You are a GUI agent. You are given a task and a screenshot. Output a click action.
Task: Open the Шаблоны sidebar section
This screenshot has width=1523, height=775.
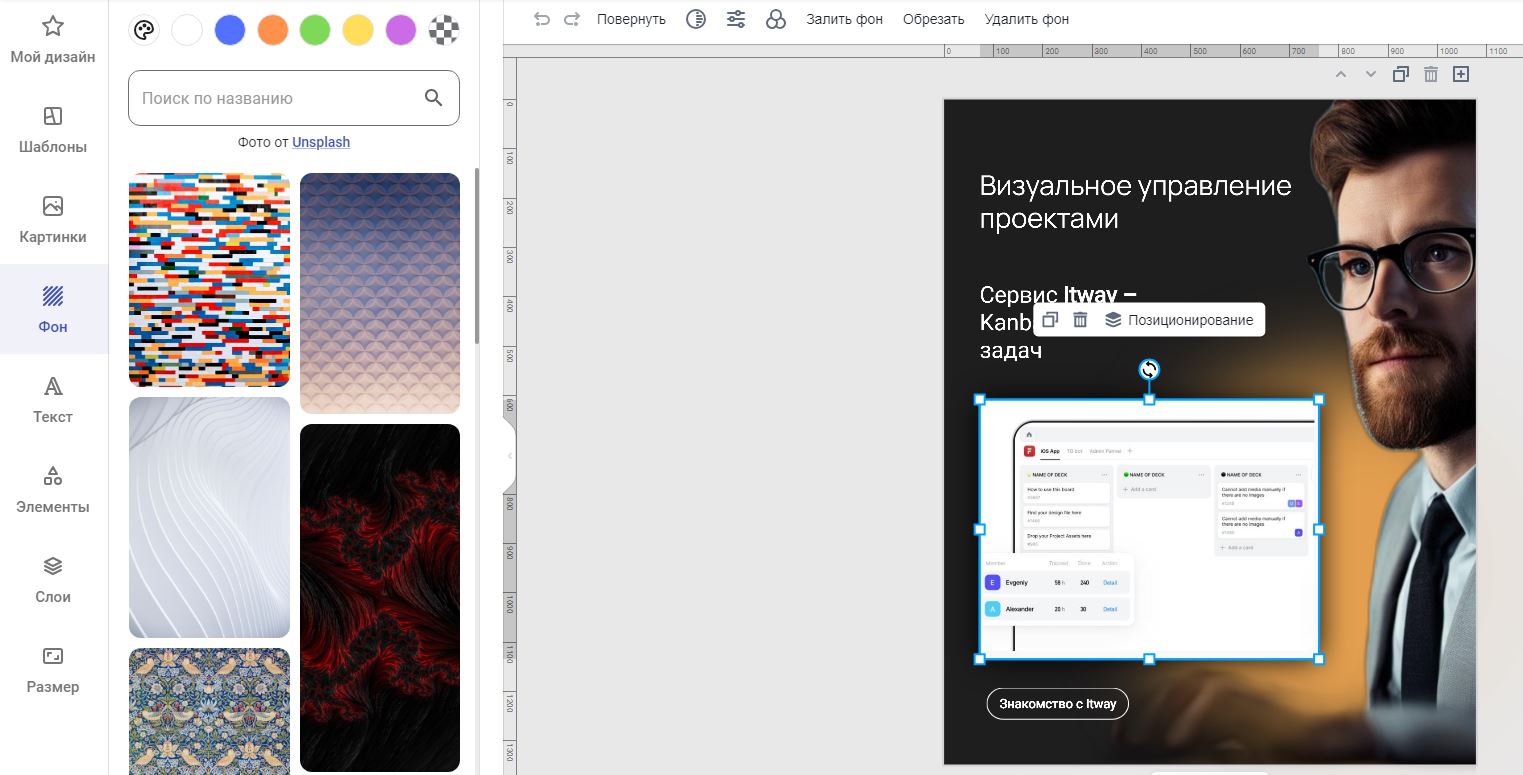click(53, 130)
